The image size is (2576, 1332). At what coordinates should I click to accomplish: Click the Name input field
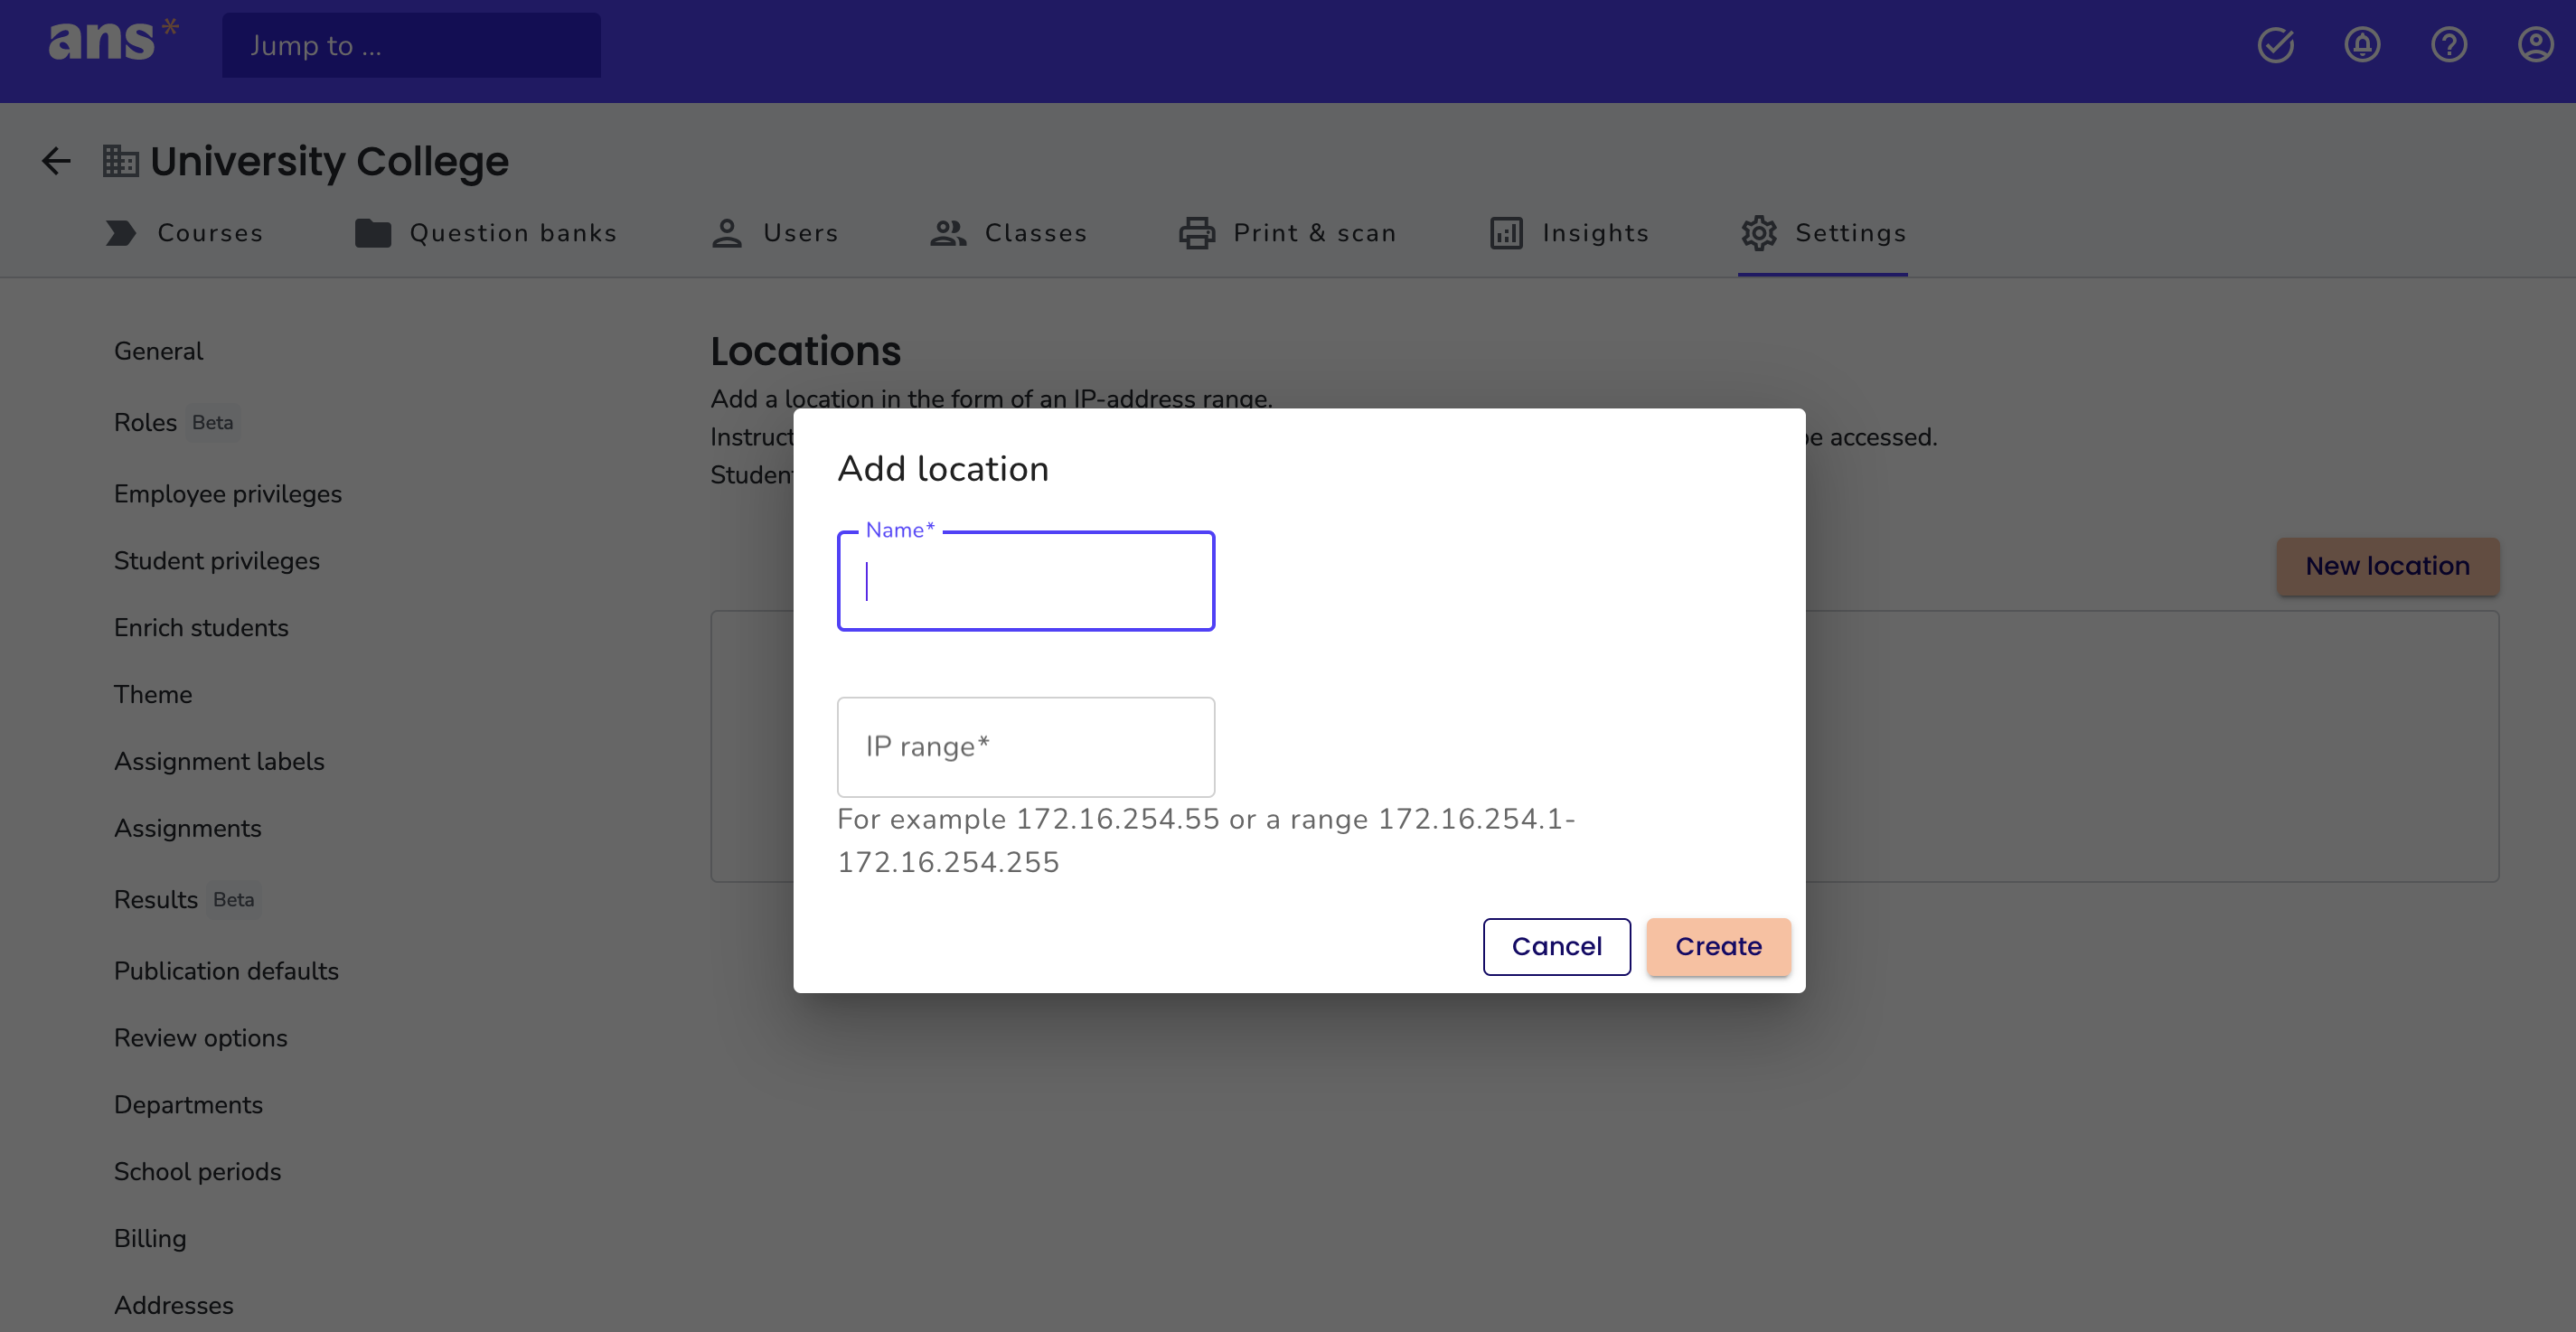1026,581
